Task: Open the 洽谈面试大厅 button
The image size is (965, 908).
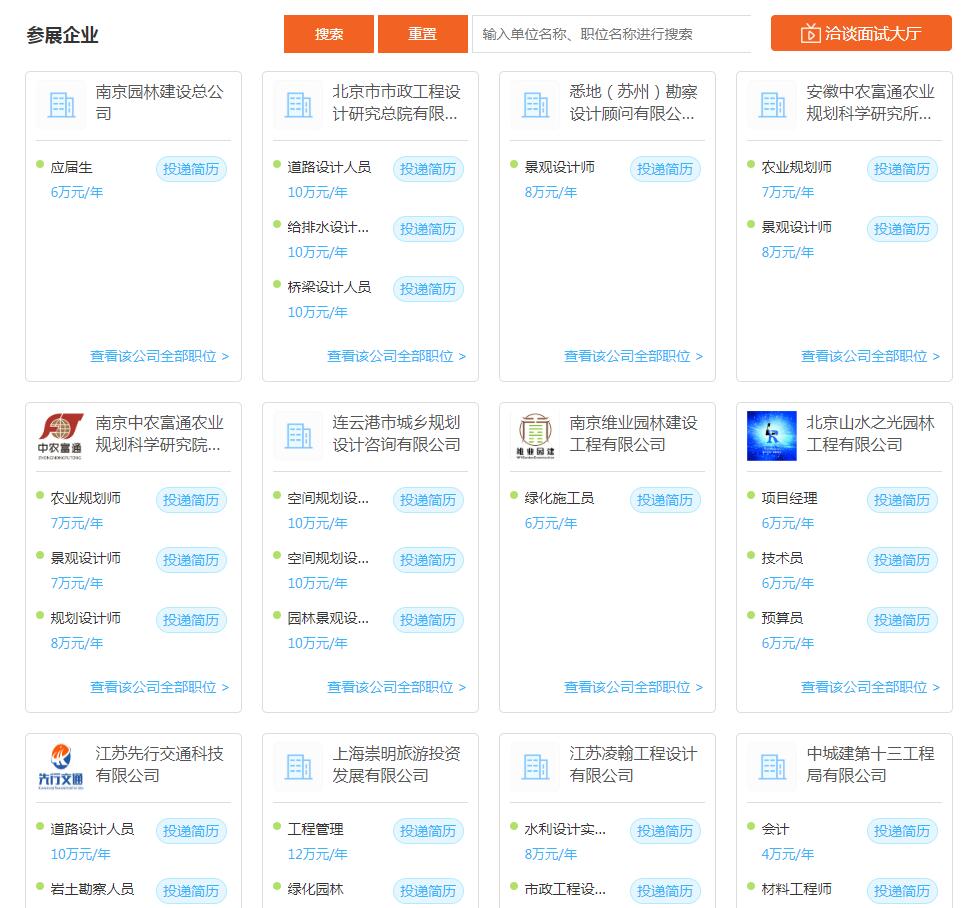Action: click(861, 33)
